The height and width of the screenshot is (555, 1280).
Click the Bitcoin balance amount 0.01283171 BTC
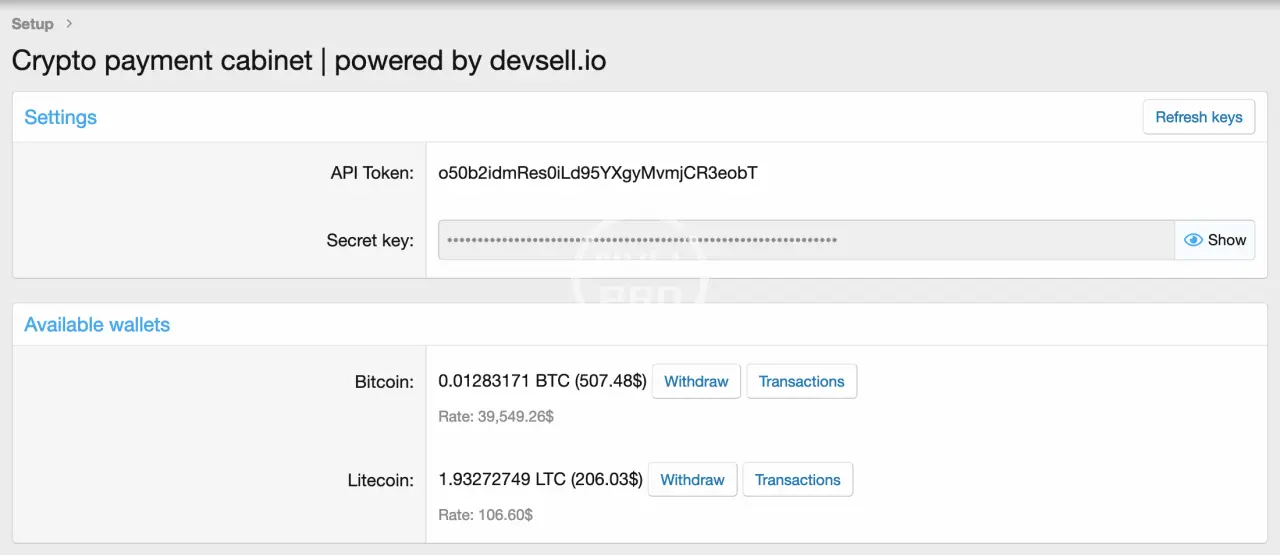coord(504,381)
